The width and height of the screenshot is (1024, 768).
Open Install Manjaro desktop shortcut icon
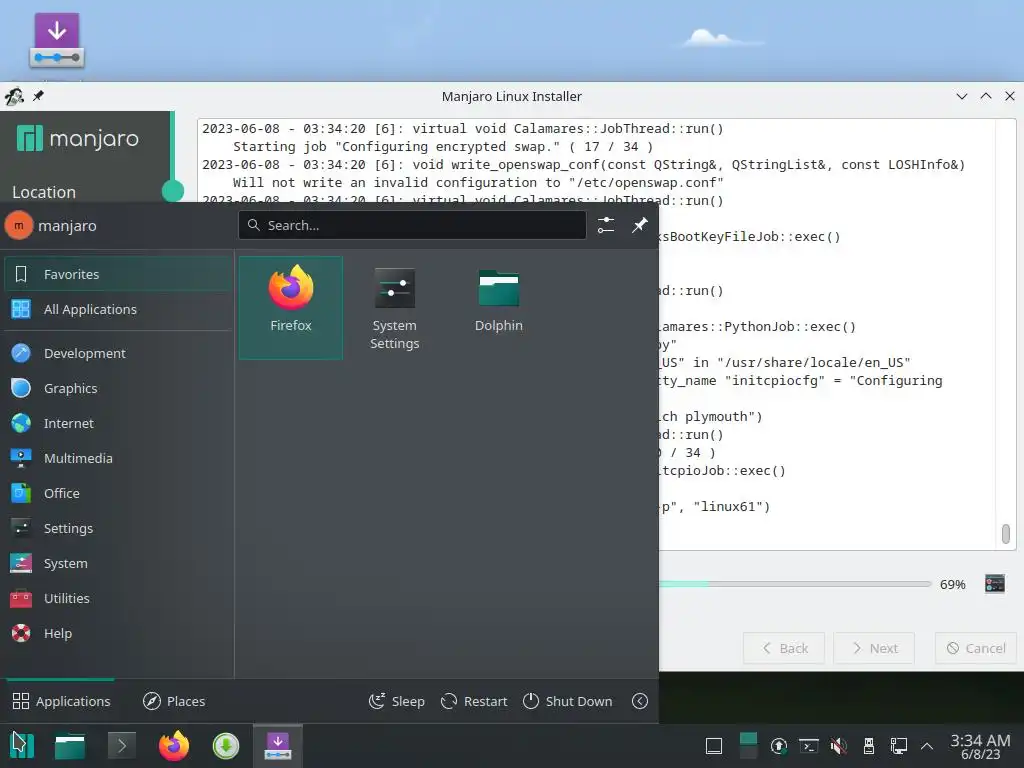click(x=57, y=40)
